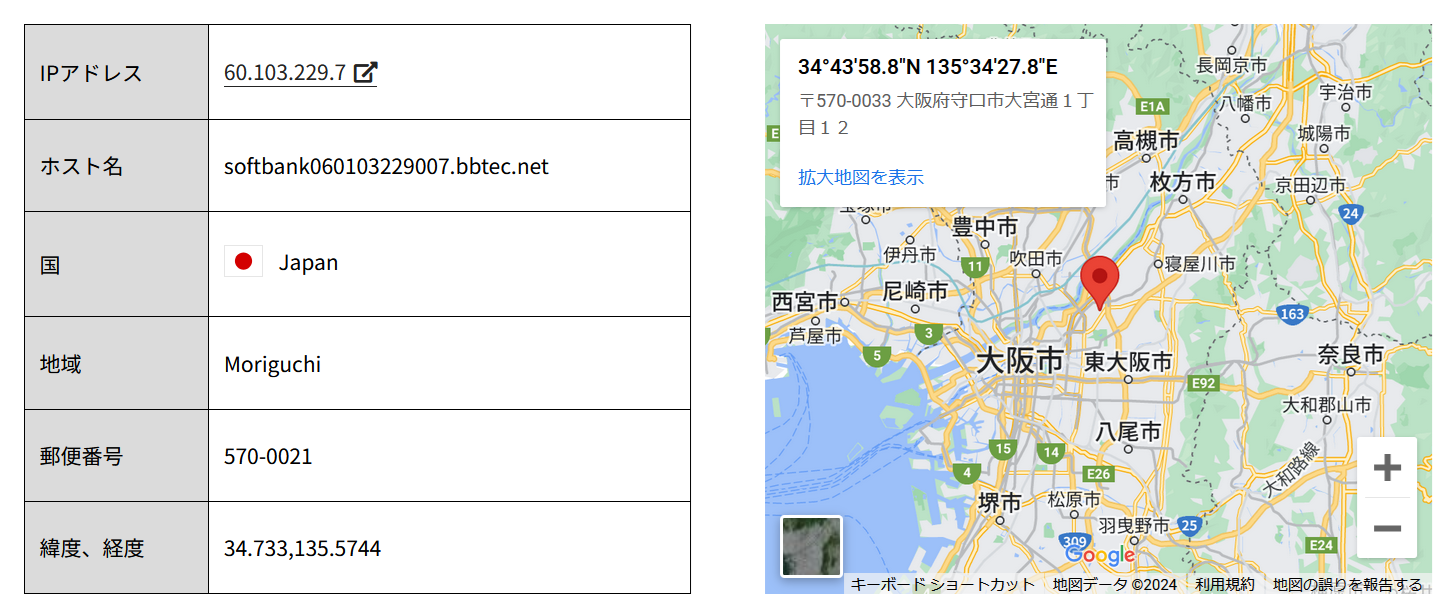The width and height of the screenshot is (1448, 605).
Task: Click the postal code 570-0021
Action: point(268,457)
